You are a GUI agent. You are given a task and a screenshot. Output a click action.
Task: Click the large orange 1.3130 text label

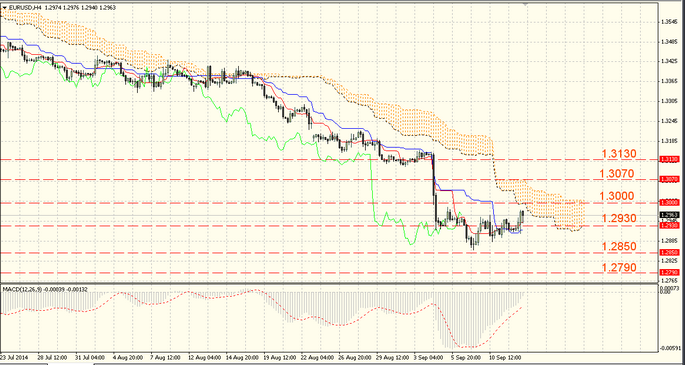click(x=619, y=154)
